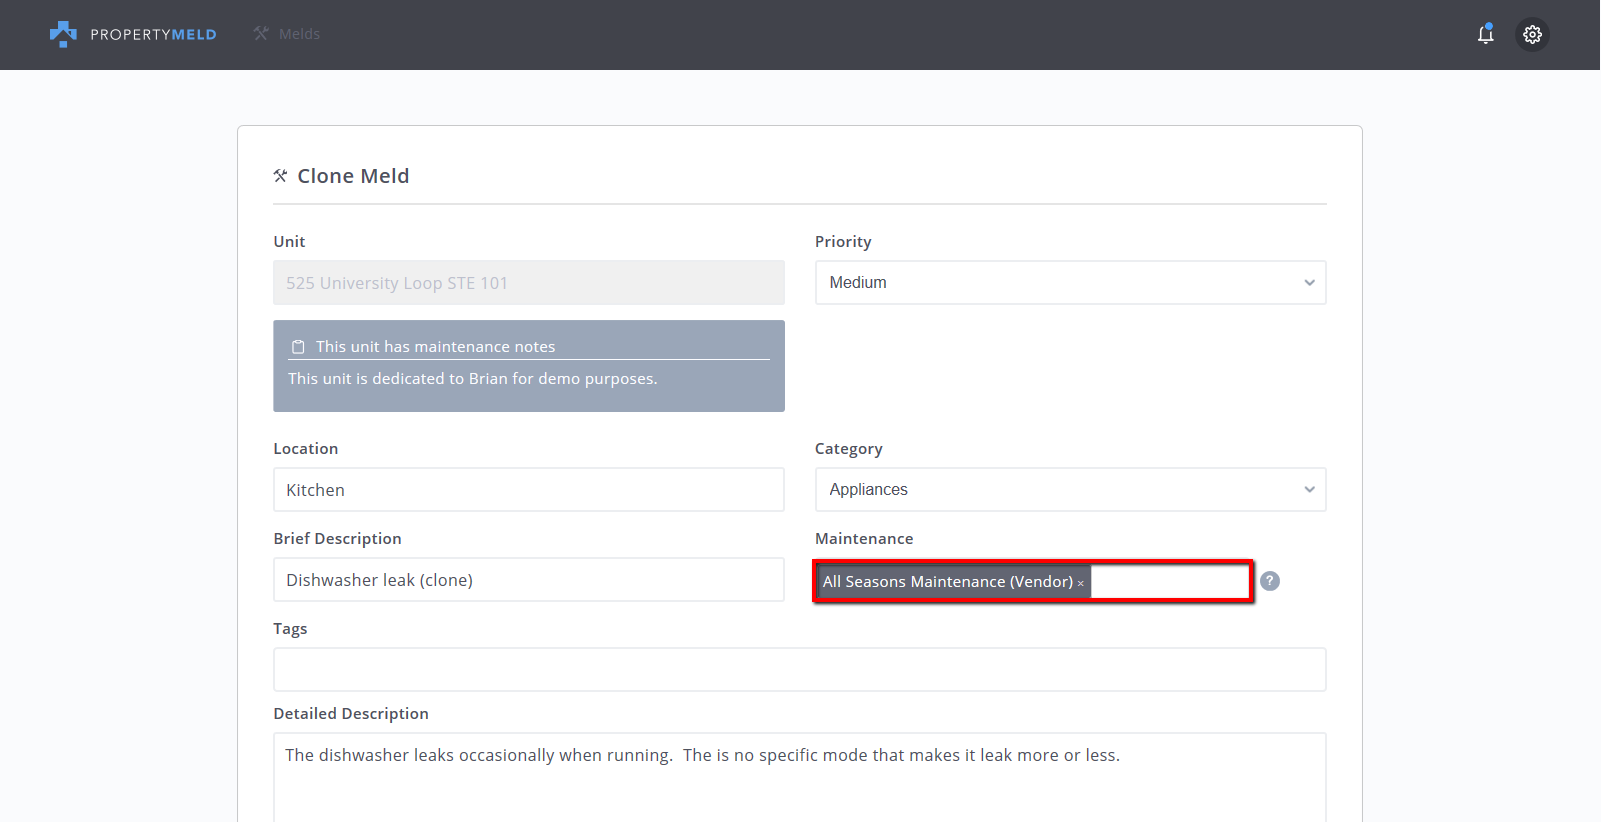
Task: Click into the Brief Description field
Action: [x=528, y=580]
